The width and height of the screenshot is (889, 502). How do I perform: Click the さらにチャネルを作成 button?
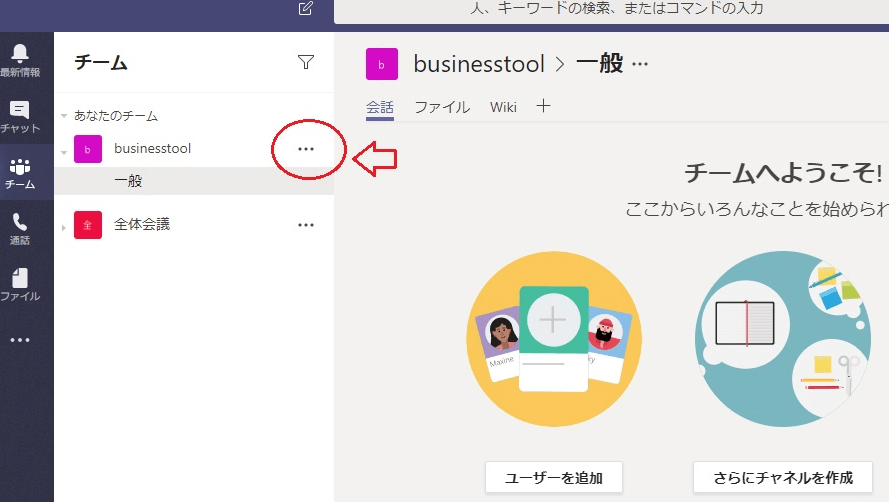(782, 476)
